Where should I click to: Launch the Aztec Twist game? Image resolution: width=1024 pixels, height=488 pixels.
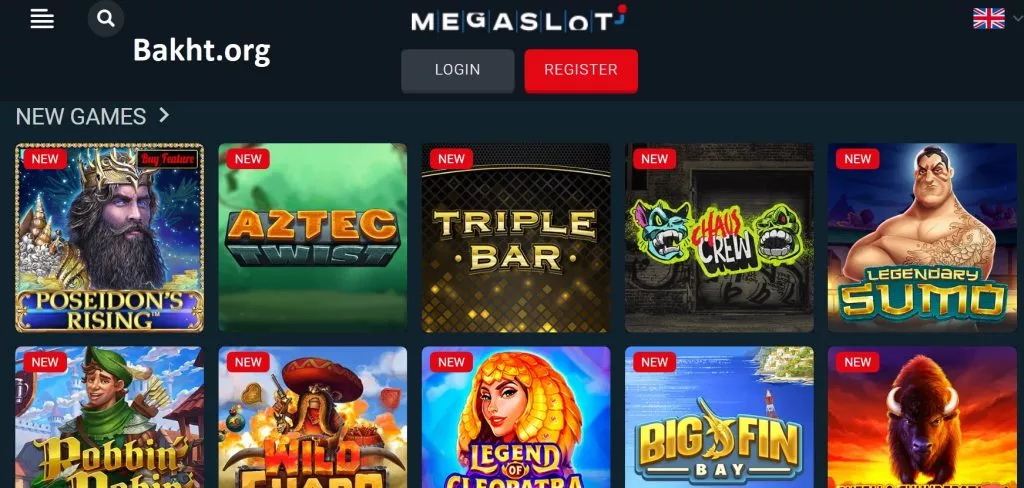click(313, 238)
